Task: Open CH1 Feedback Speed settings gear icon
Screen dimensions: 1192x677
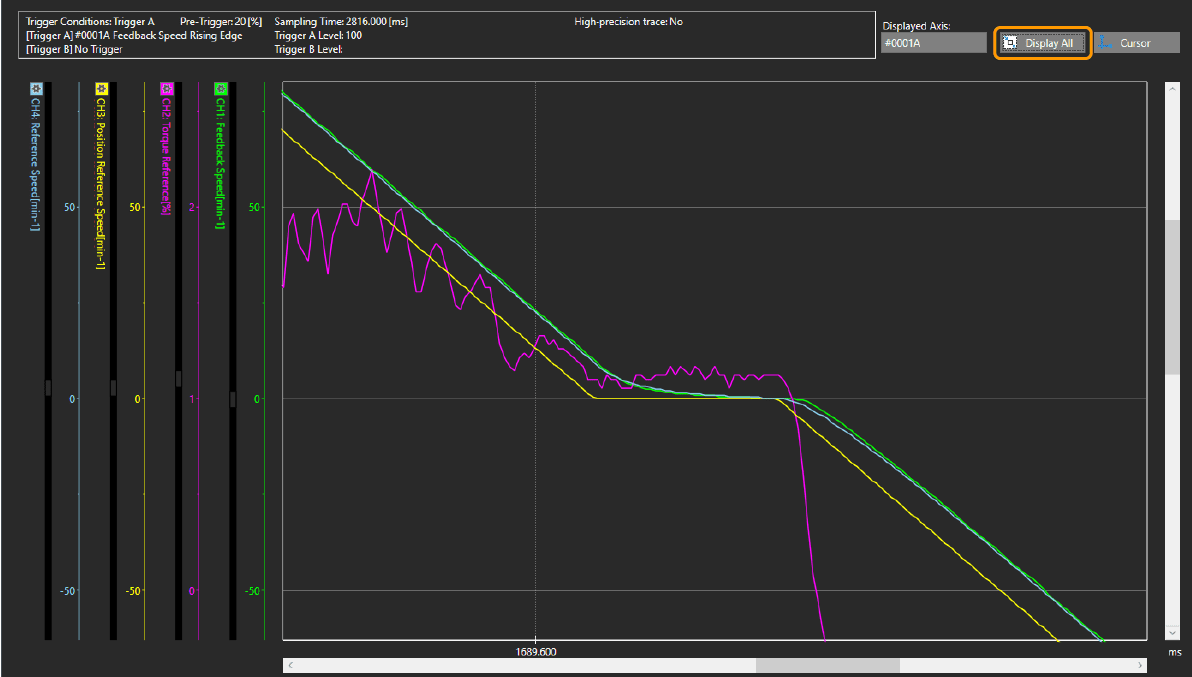Action: [221, 89]
